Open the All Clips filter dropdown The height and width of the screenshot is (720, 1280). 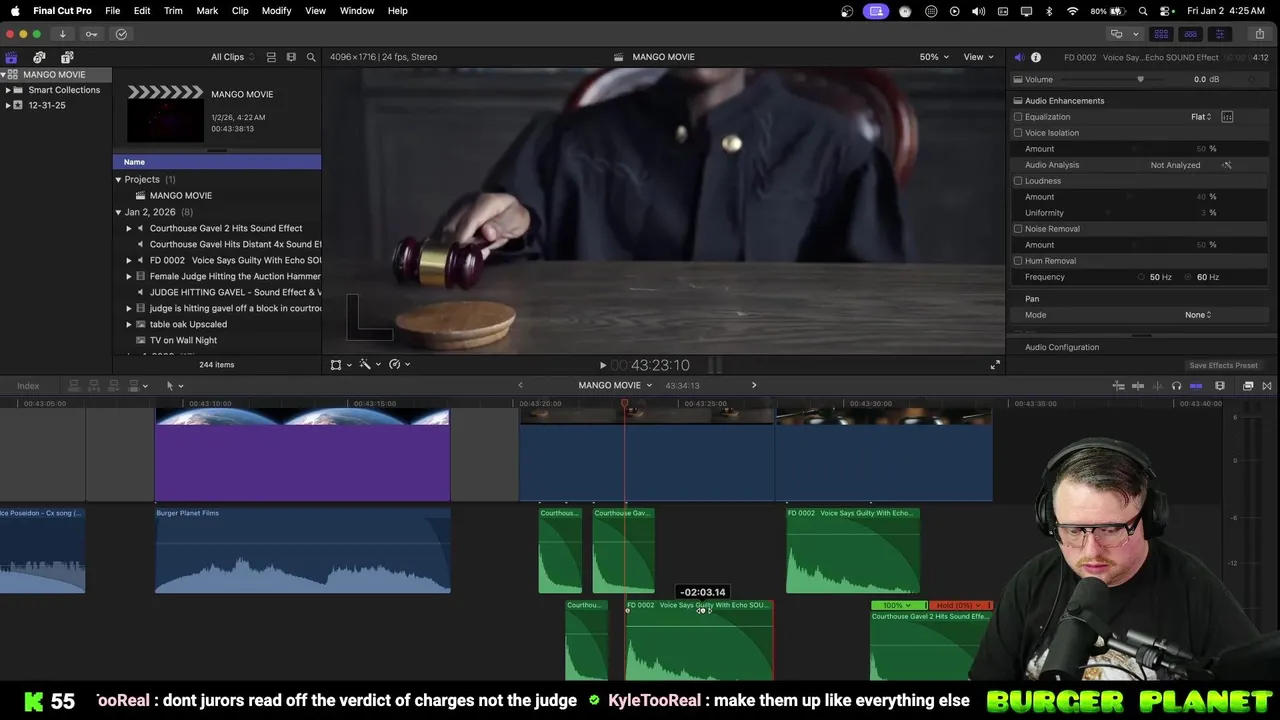[232, 57]
